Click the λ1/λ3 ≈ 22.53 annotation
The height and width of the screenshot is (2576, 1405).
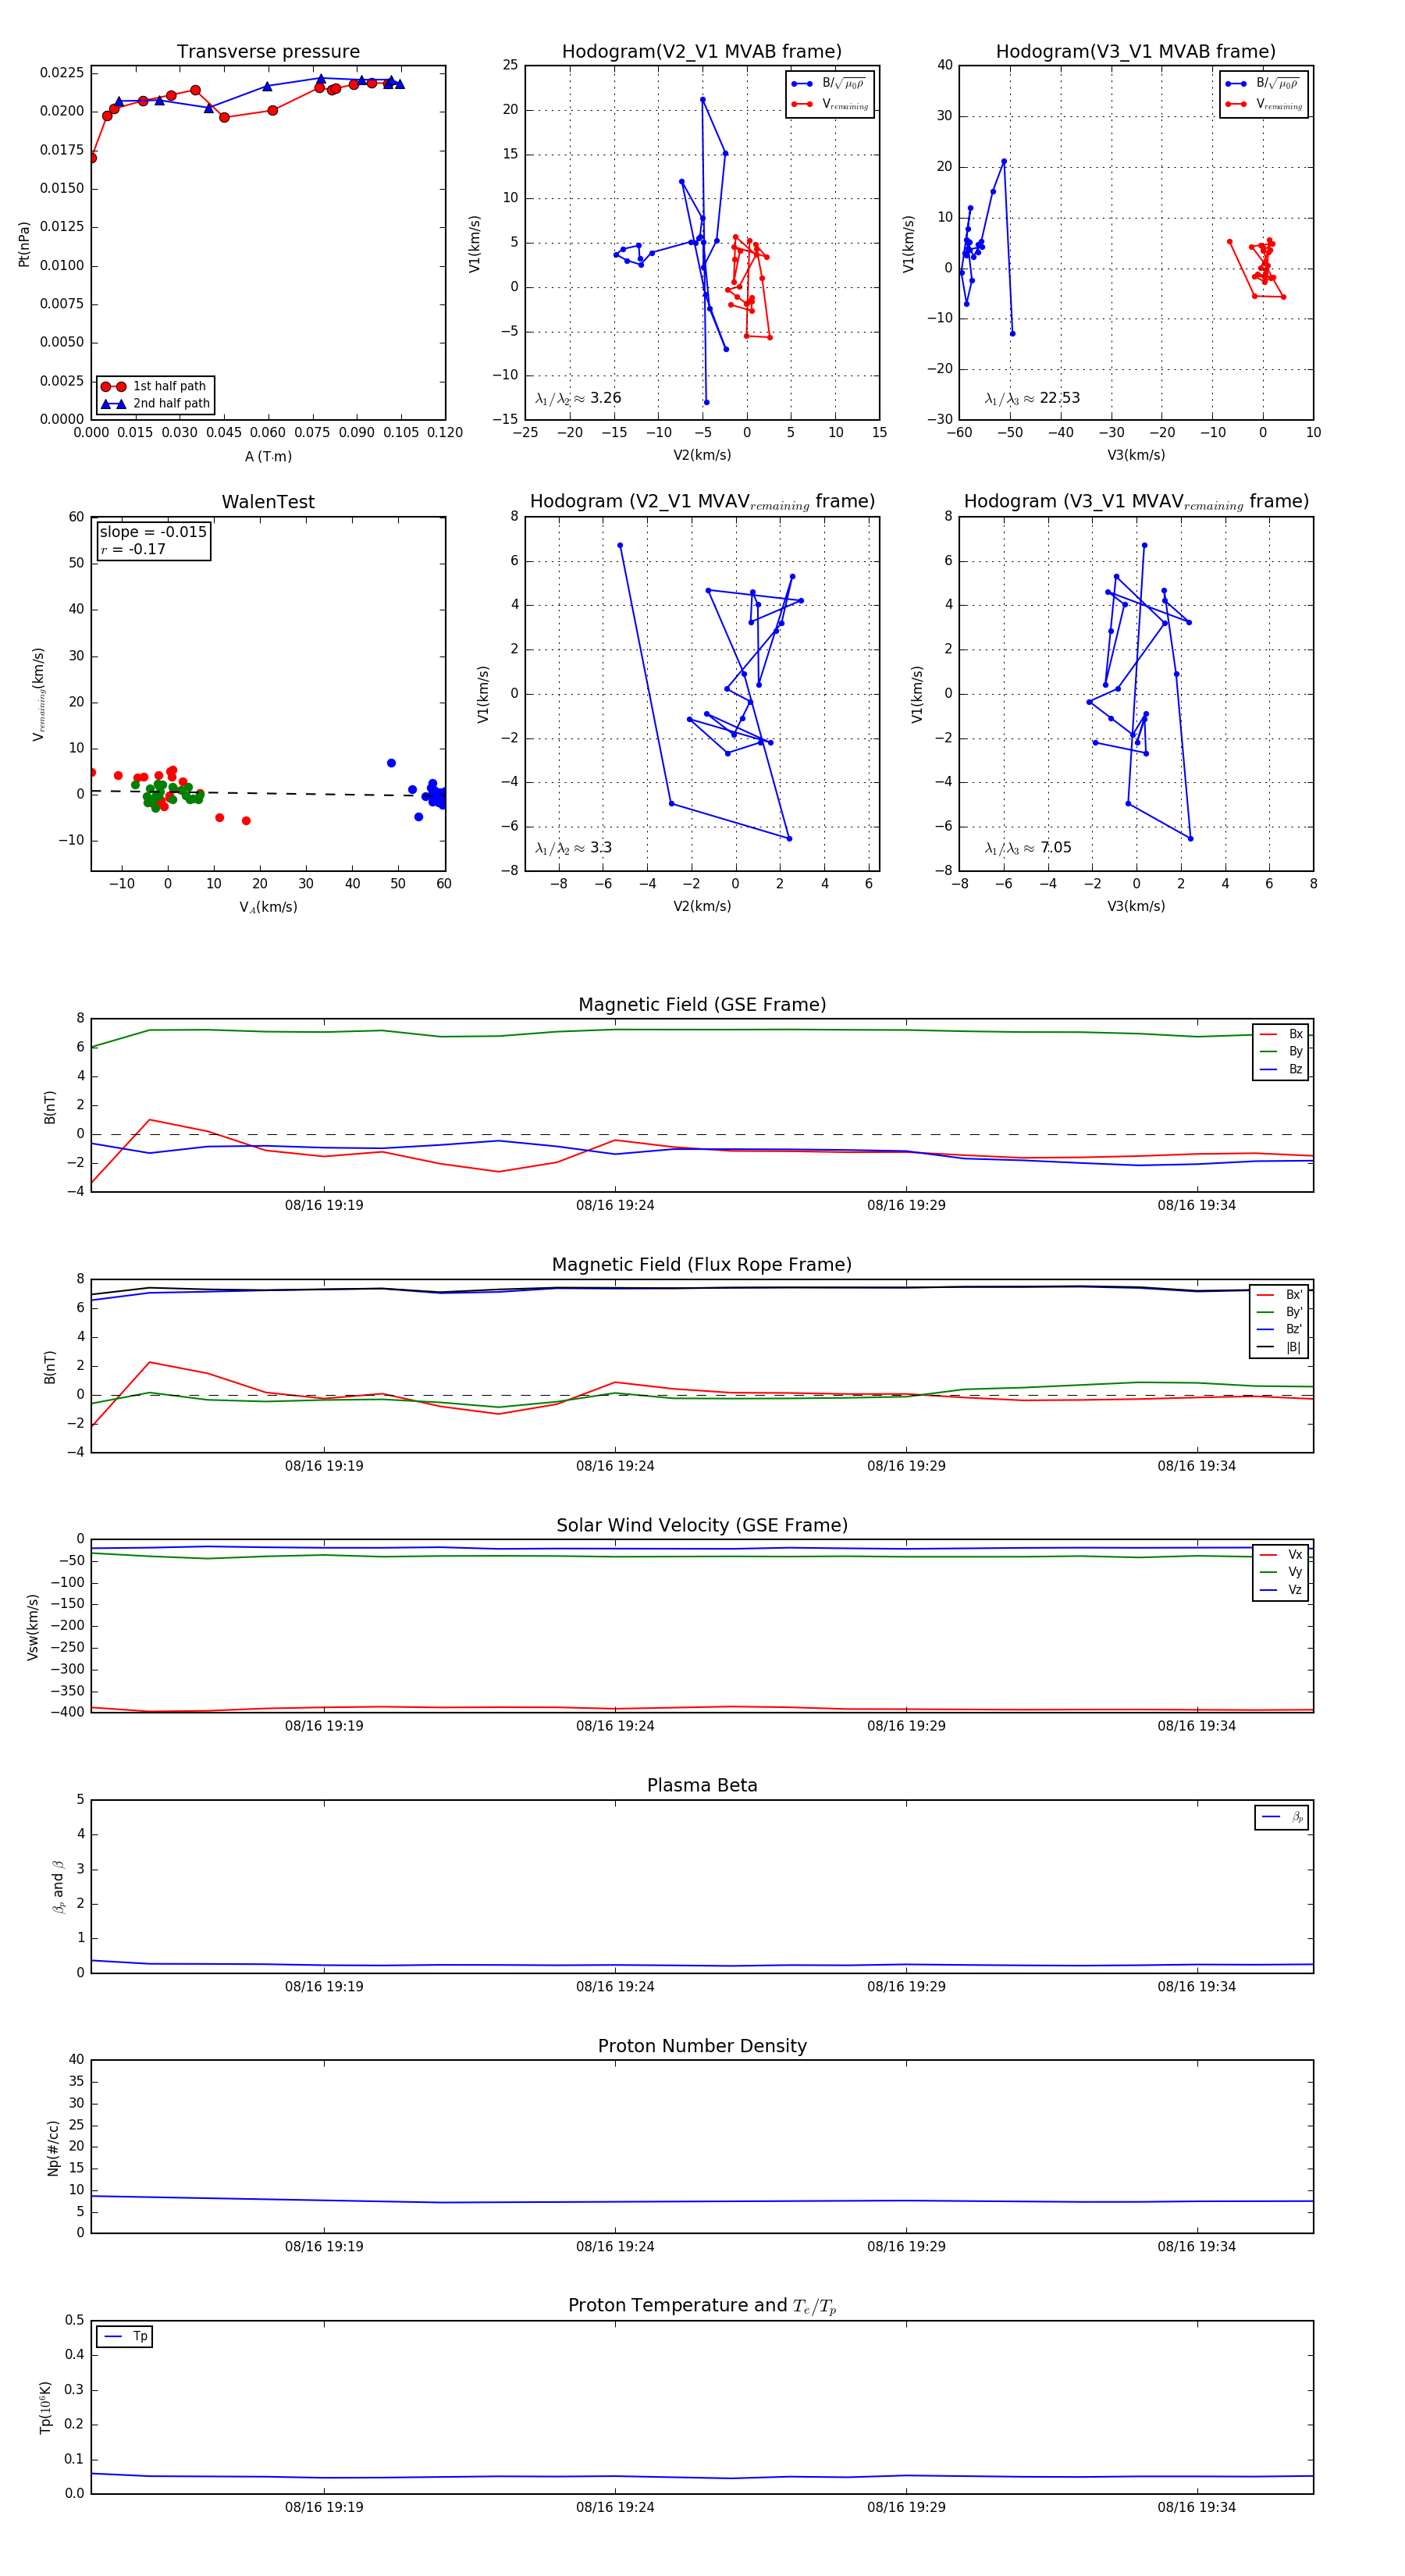[x=1032, y=398]
